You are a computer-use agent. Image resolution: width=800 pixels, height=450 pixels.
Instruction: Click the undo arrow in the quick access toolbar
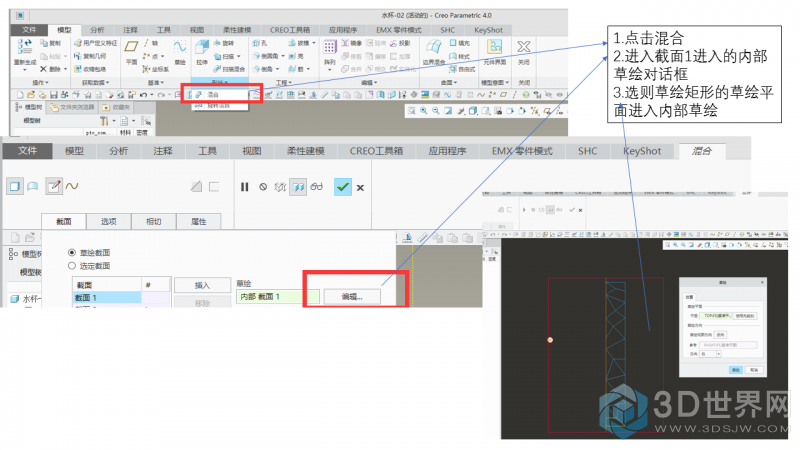point(143,95)
